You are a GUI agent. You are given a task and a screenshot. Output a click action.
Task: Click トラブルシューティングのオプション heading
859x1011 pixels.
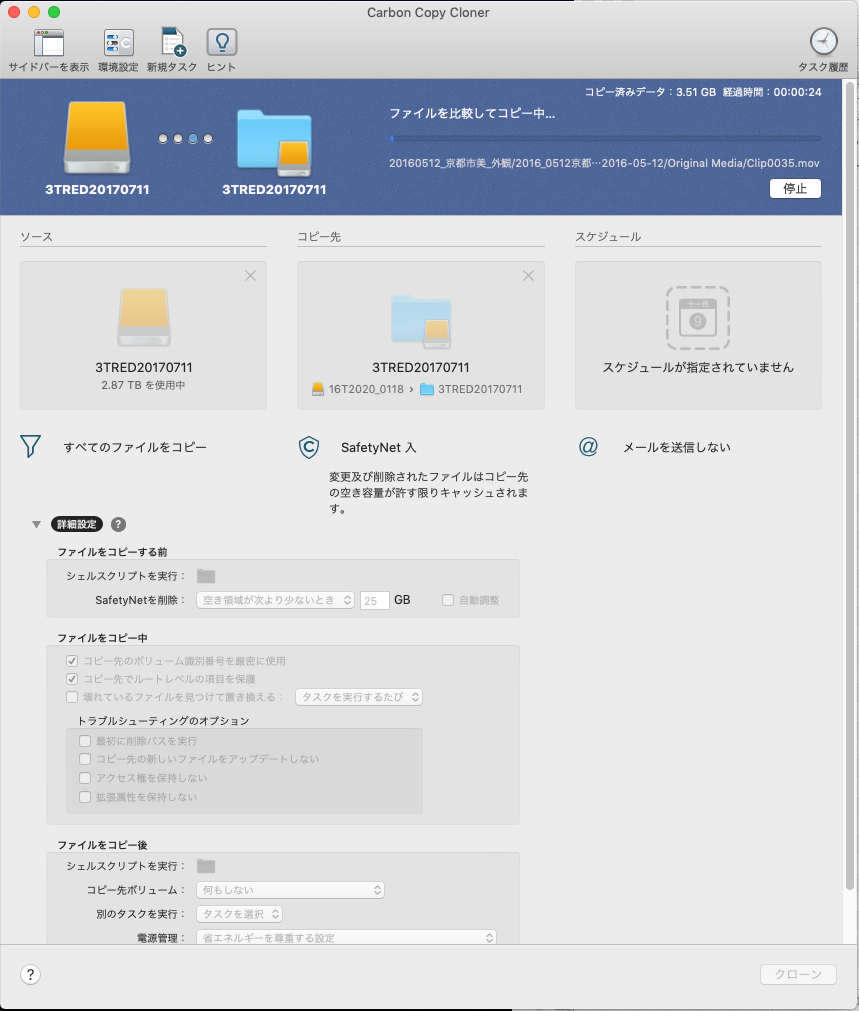163,721
